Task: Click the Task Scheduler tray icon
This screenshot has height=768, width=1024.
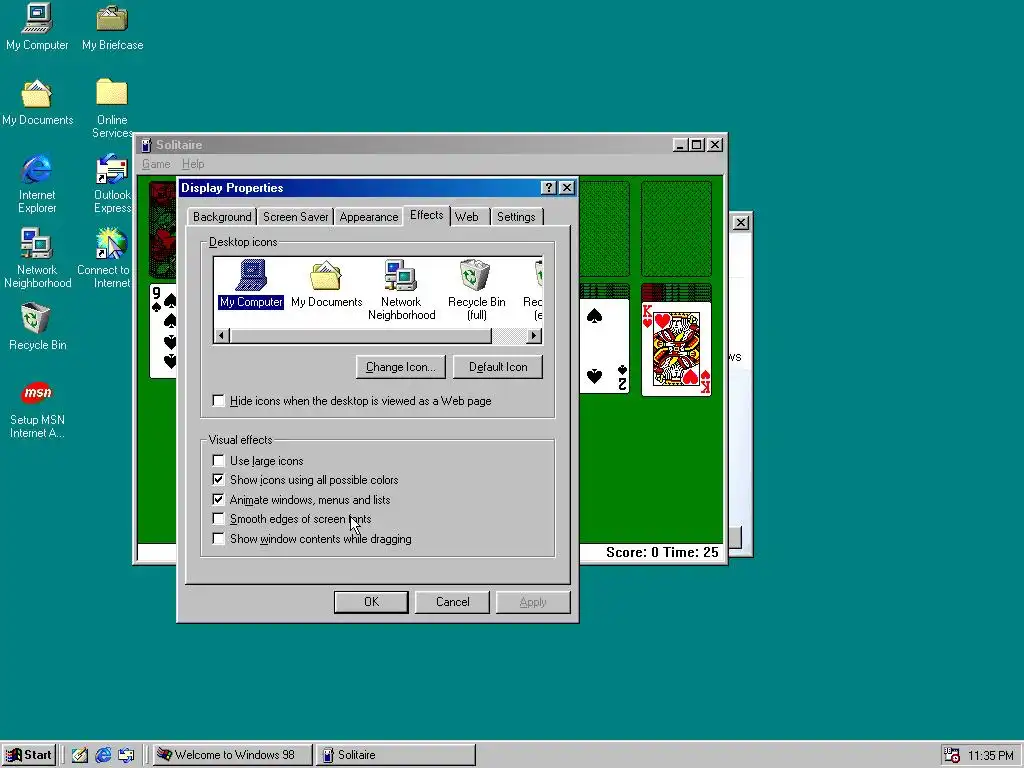Action: click(x=952, y=755)
